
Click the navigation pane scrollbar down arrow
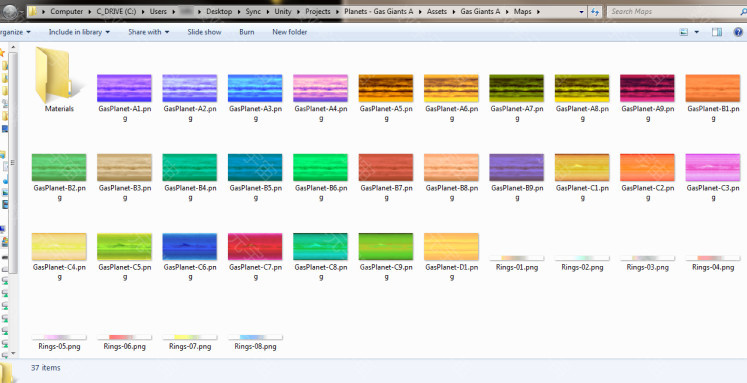(x=13, y=353)
